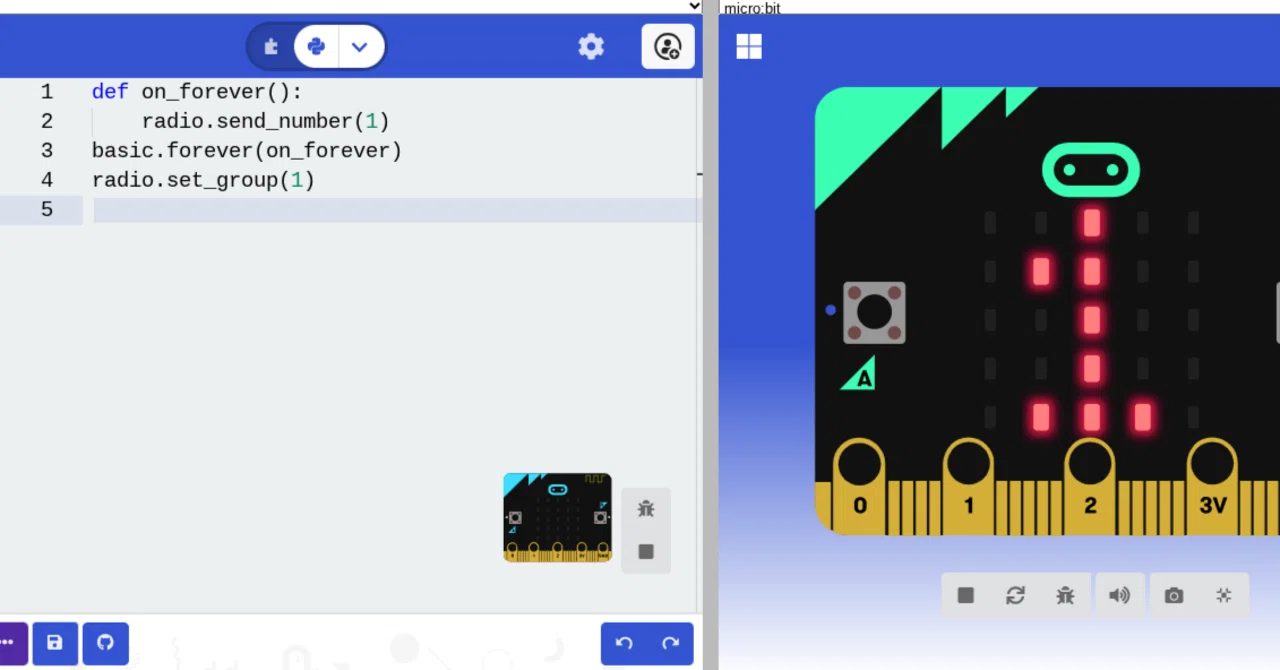The width and height of the screenshot is (1280, 670).
Task: Click the 'basic.forever(on_forever)' code line
Action: [x=247, y=151]
